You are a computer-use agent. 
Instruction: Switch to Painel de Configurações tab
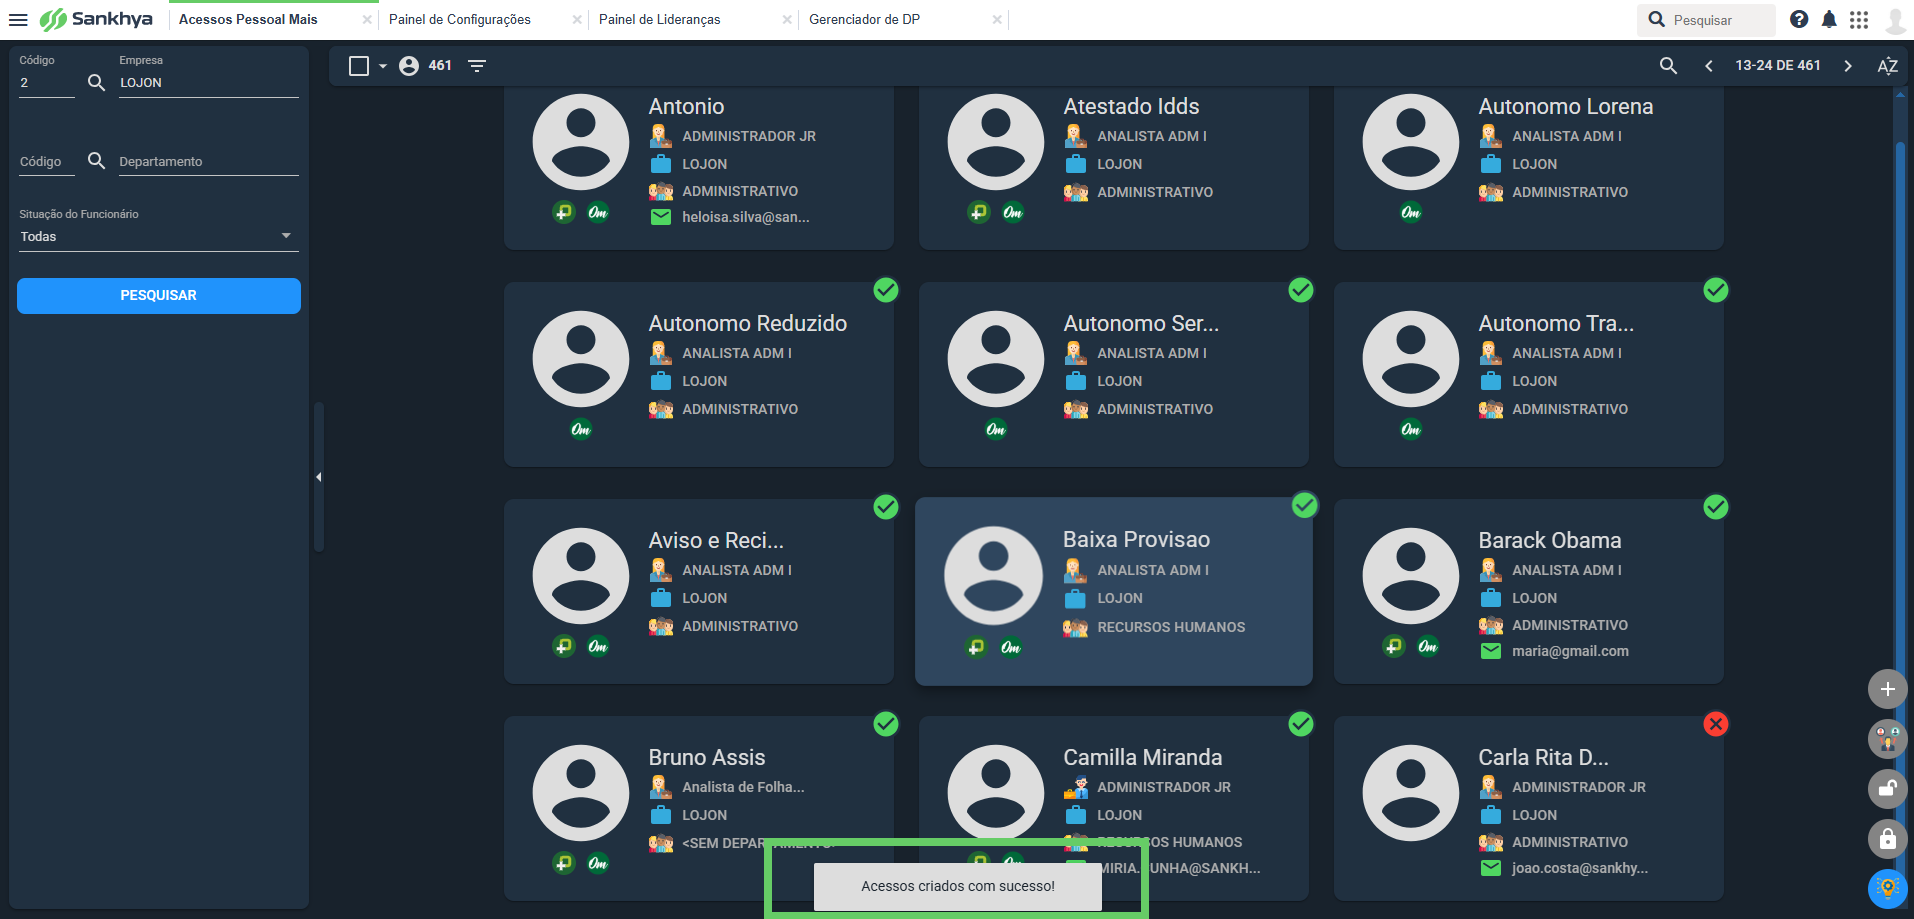pos(460,19)
